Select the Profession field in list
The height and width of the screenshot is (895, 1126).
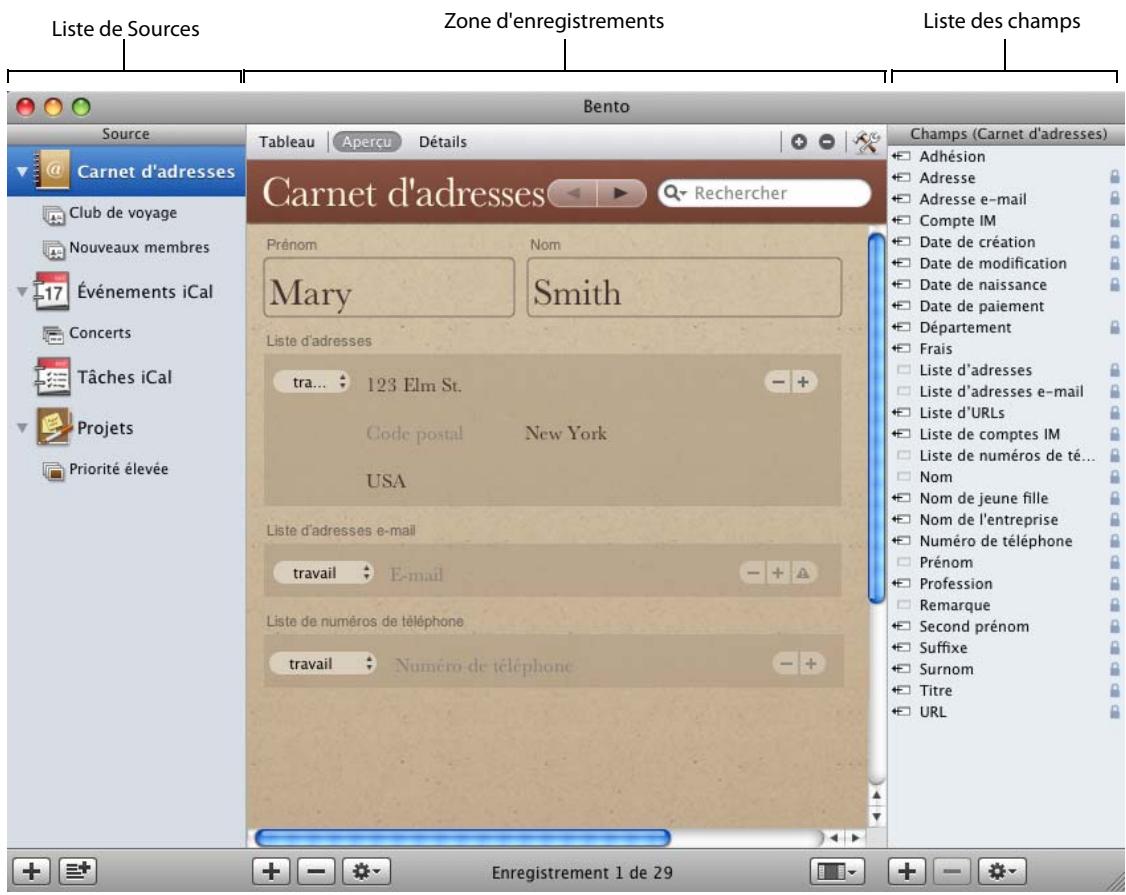tap(956, 584)
